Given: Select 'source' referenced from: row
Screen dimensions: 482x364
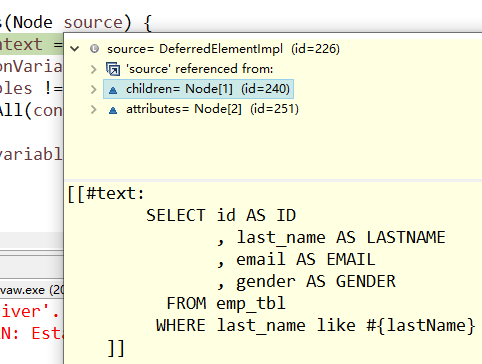Looking at the screenshot, I should click(x=199, y=69).
